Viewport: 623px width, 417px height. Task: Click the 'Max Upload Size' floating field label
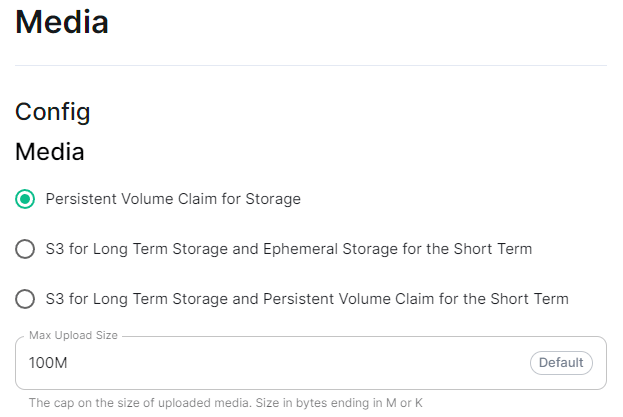tap(74, 335)
